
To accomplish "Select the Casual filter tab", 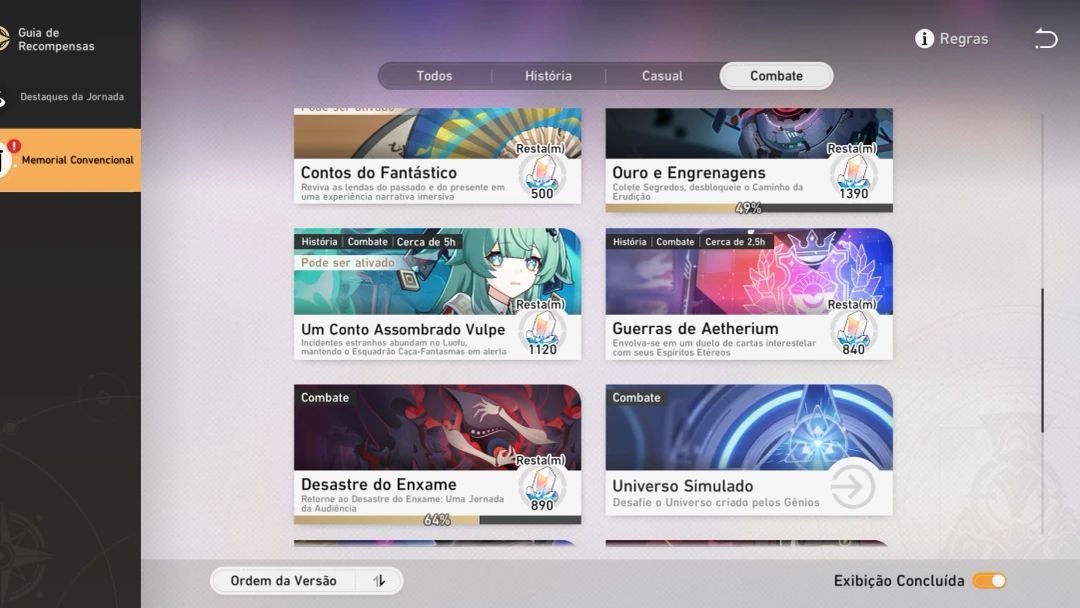I will (662, 76).
